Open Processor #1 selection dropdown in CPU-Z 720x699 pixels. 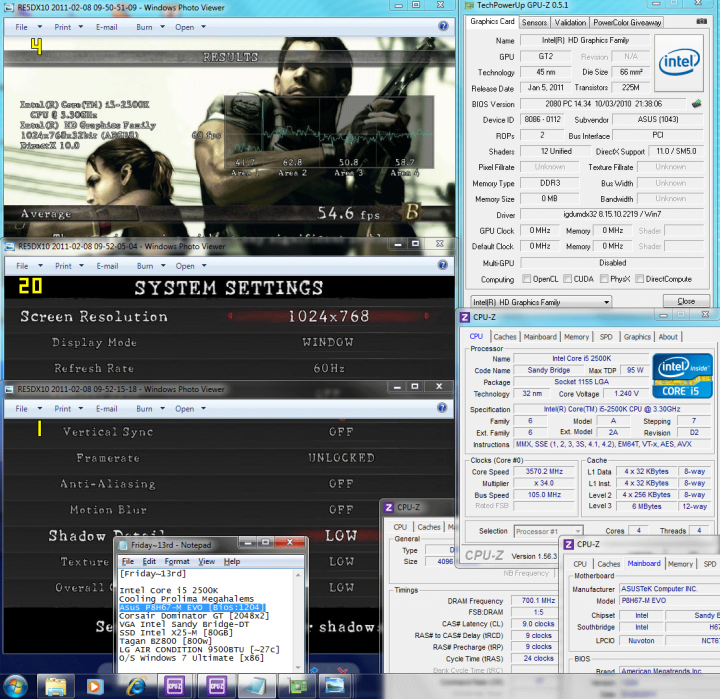pyautogui.click(x=548, y=531)
